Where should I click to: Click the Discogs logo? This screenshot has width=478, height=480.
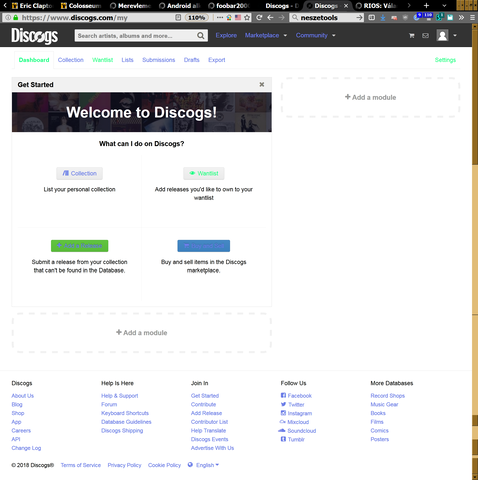[35, 36]
